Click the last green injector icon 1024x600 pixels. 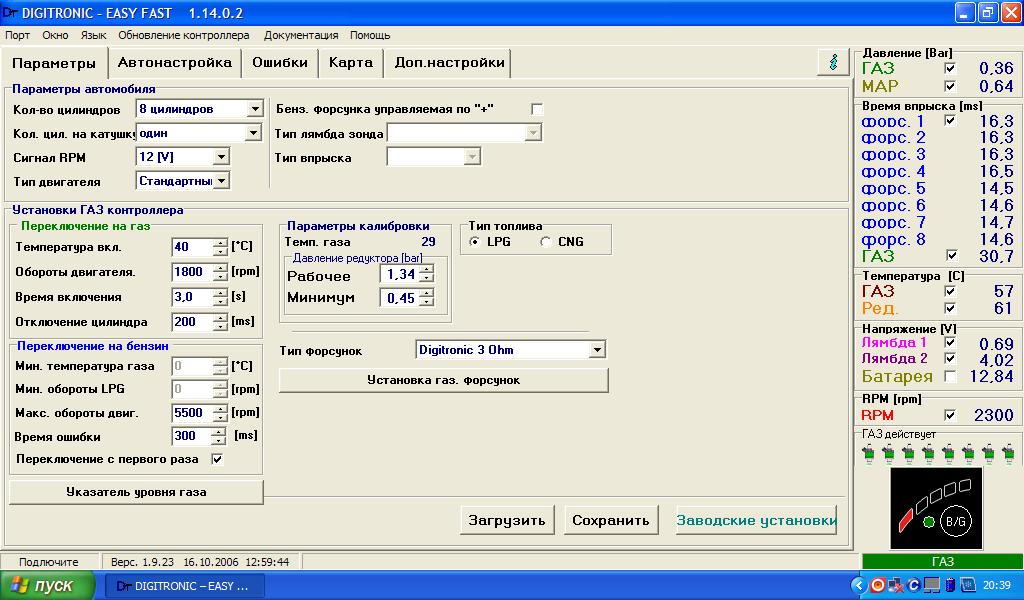click(1009, 455)
